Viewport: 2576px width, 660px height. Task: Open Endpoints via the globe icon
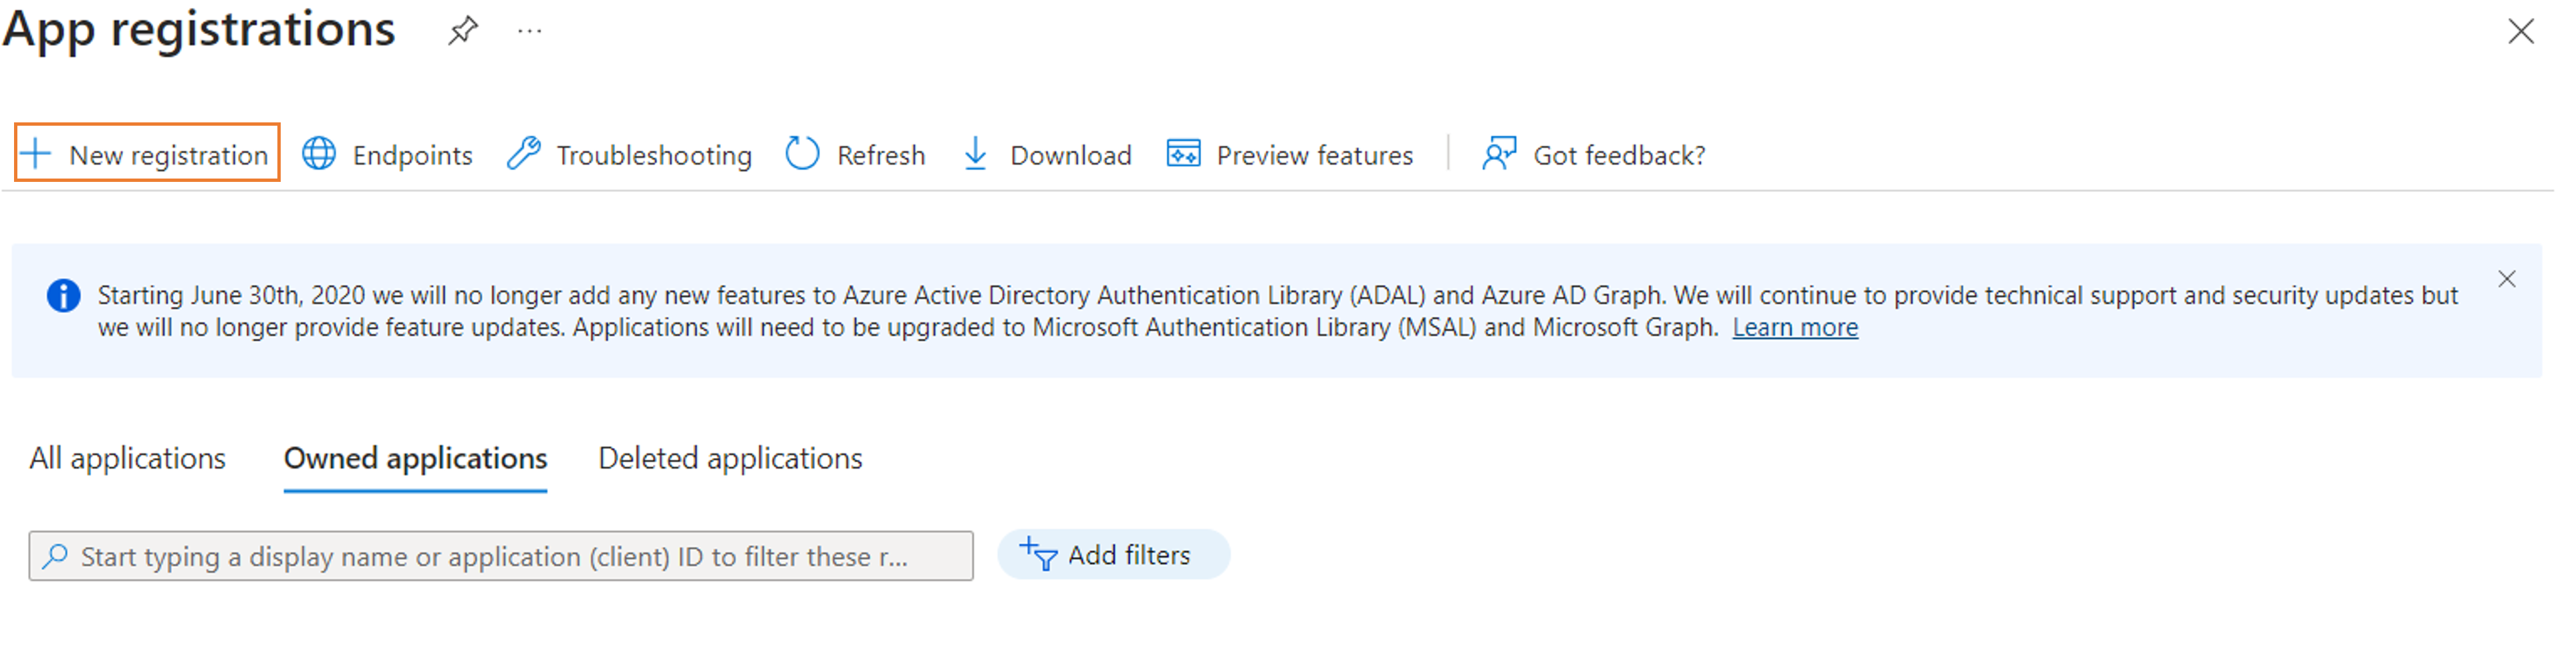pyautogui.click(x=319, y=154)
